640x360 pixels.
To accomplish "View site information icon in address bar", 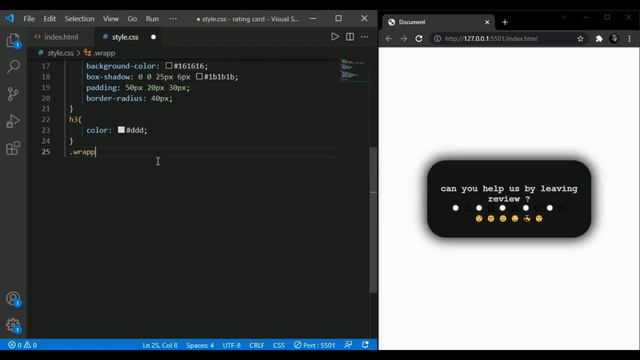I will [x=438, y=39].
